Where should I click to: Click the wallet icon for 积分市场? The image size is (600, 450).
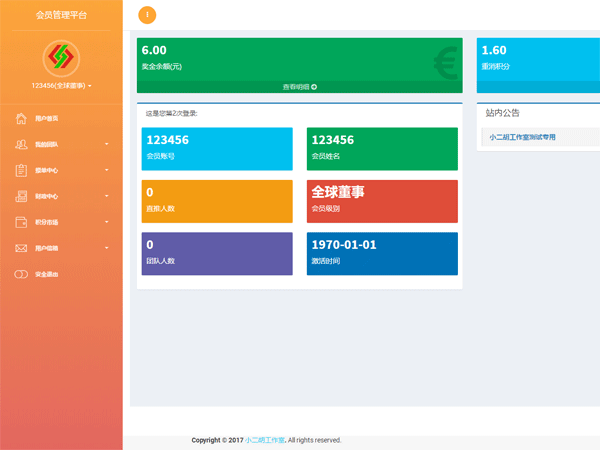point(21,222)
